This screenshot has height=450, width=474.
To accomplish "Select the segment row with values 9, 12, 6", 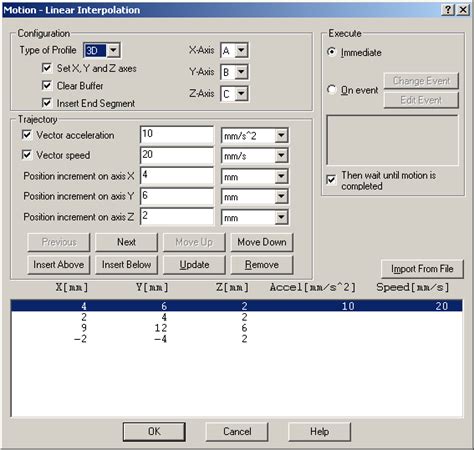I will [x=237, y=328].
